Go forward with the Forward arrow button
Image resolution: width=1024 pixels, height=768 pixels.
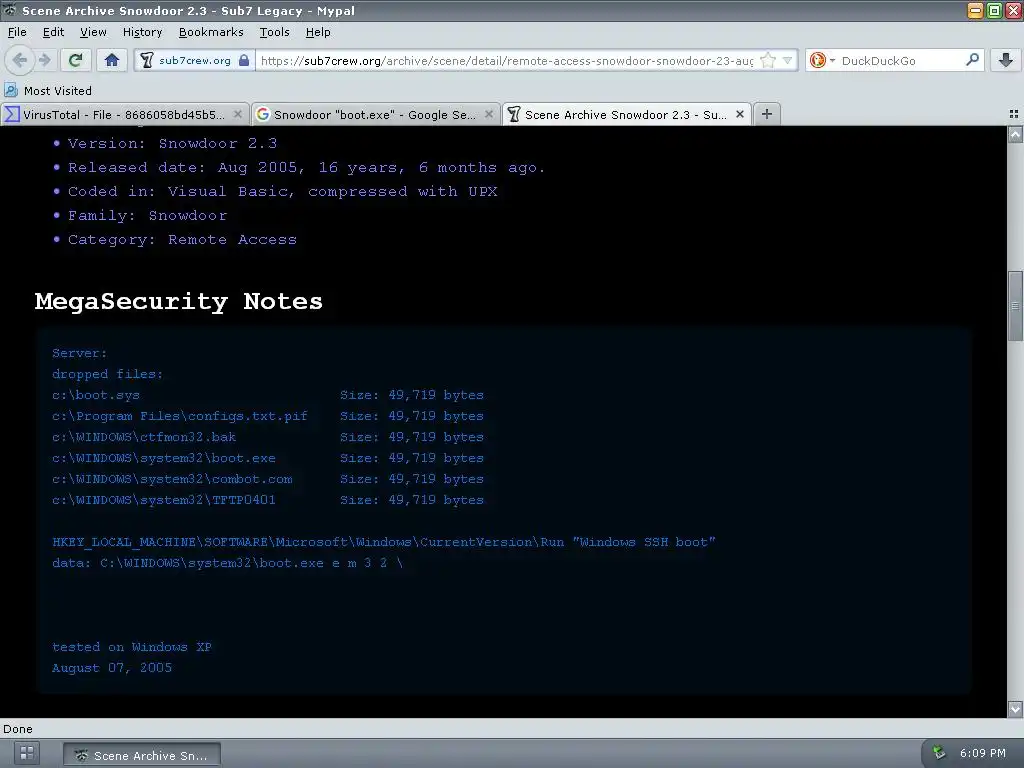tap(44, 60)
